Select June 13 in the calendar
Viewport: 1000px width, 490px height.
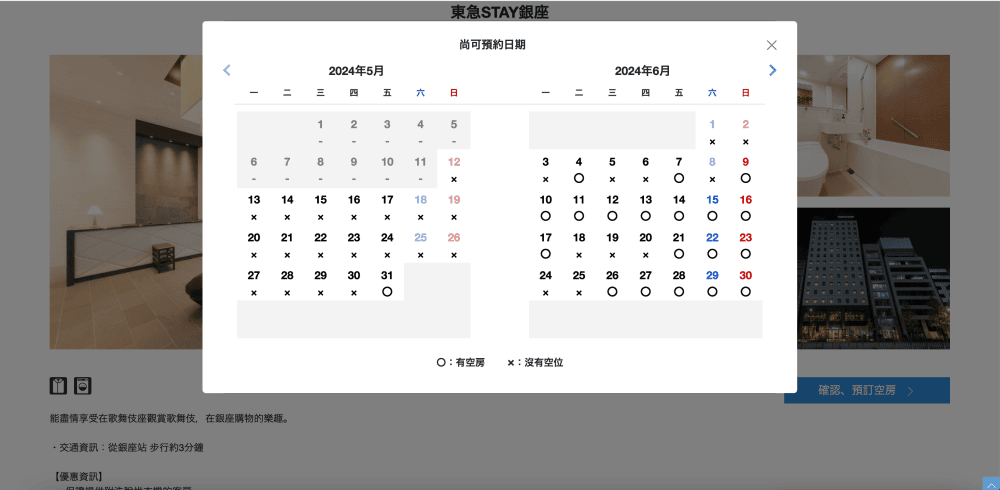646,207
